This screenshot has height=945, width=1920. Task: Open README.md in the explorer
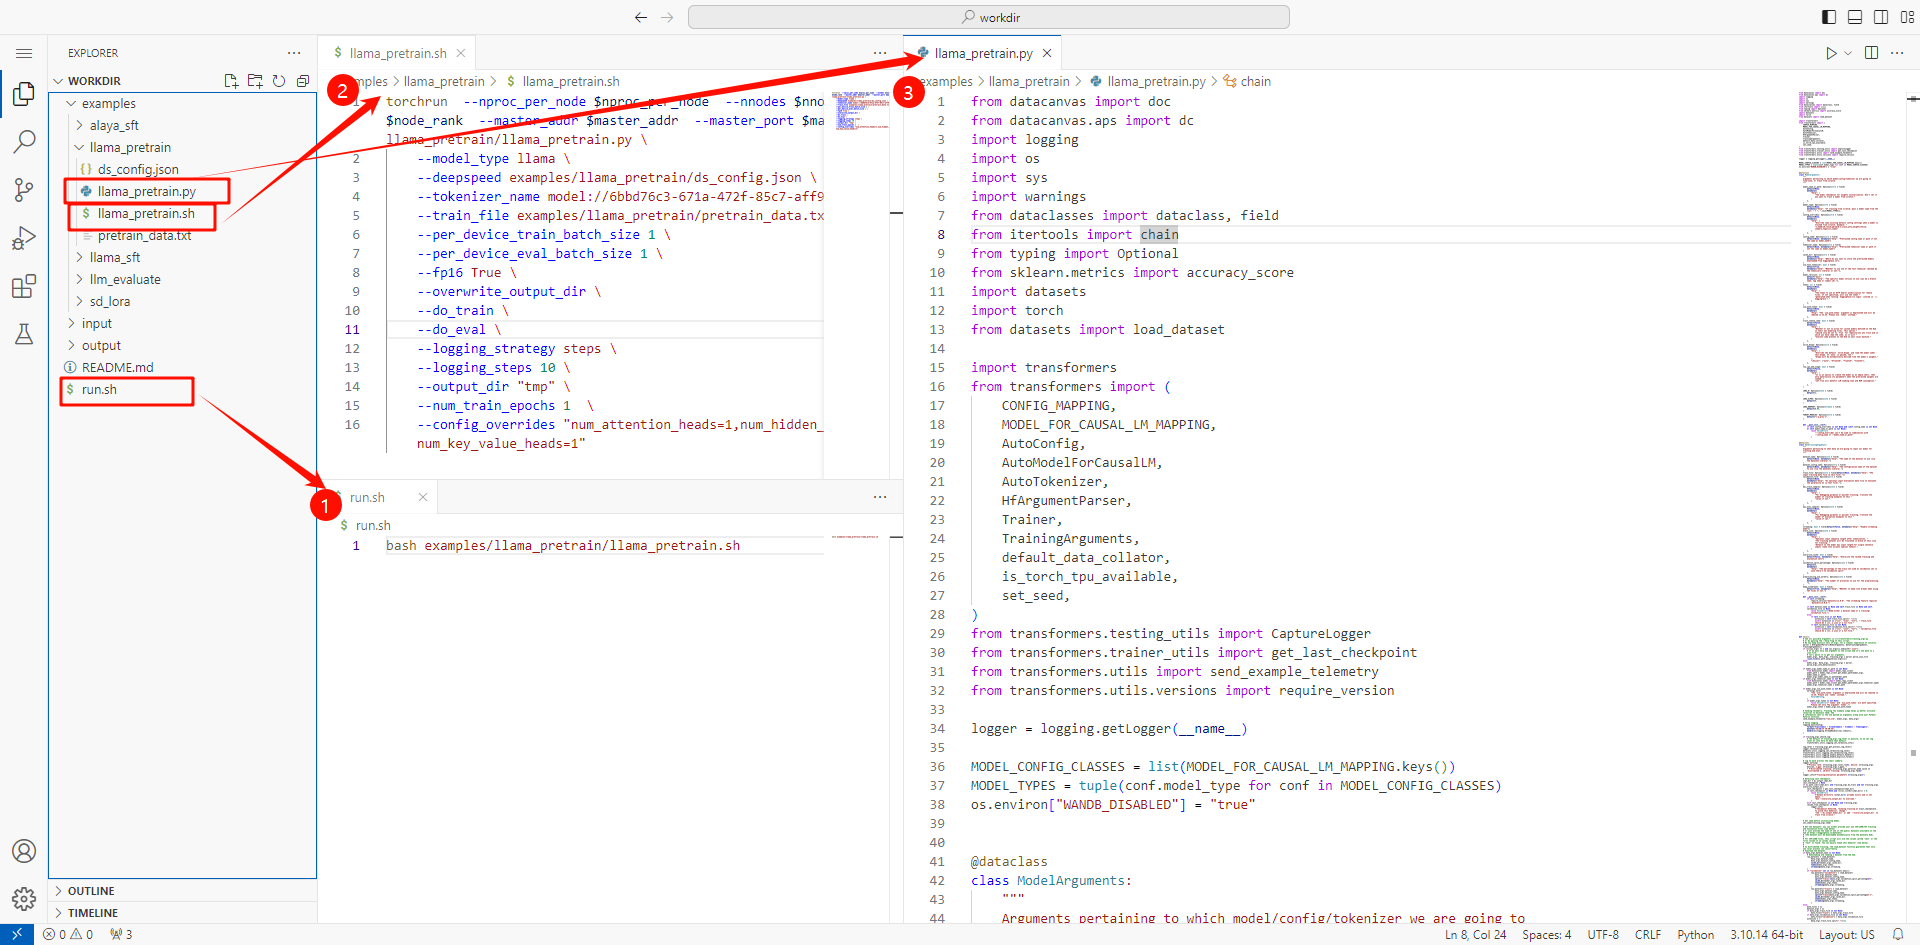click(x=117, y=367)
